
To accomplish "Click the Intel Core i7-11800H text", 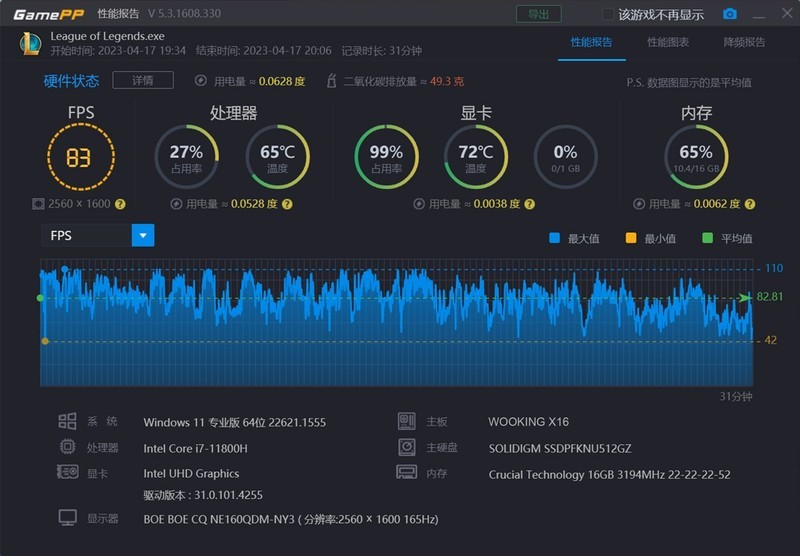I will 195,448.
